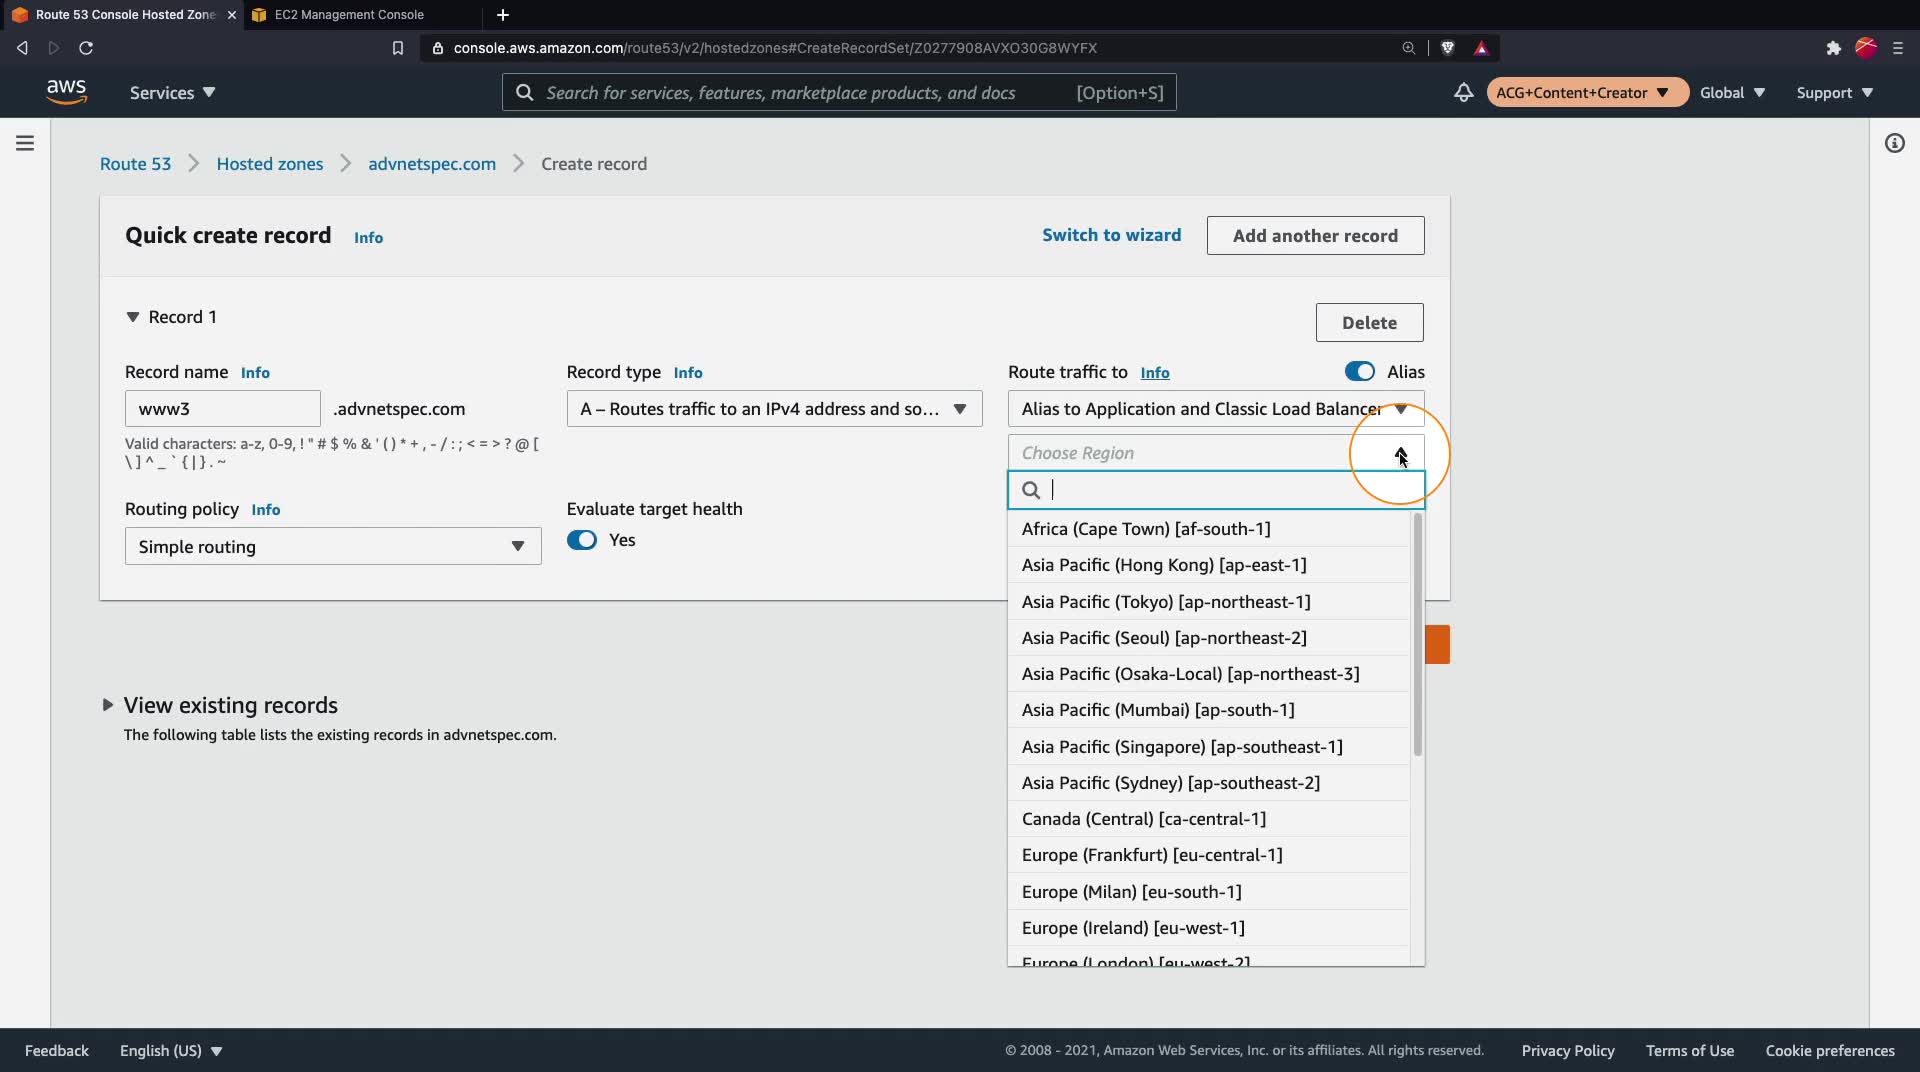Click the region list scrollbar
Screen dimensions: 1920x1072
(1417, 635)
